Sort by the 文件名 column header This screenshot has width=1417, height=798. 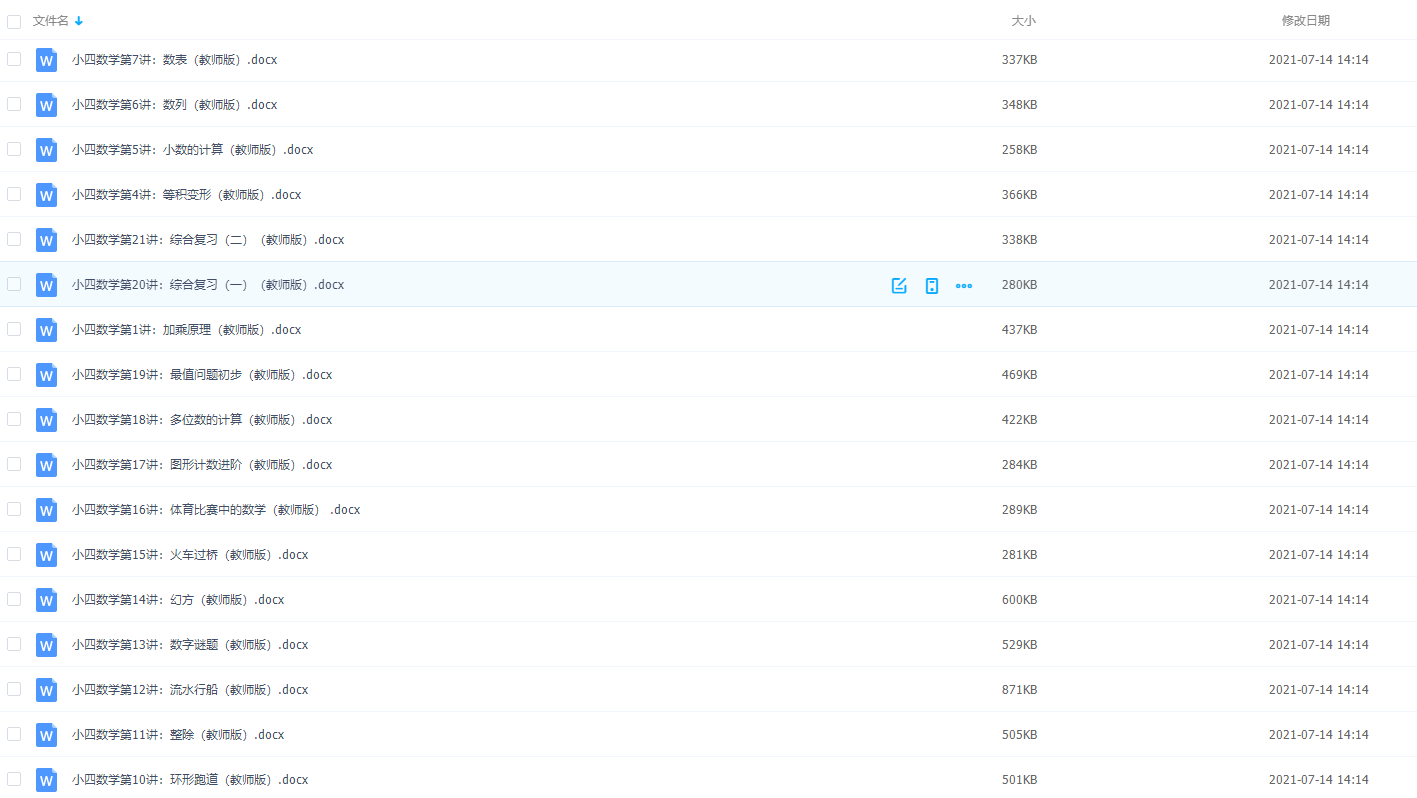pyautogui.click(x=51, y=21)
